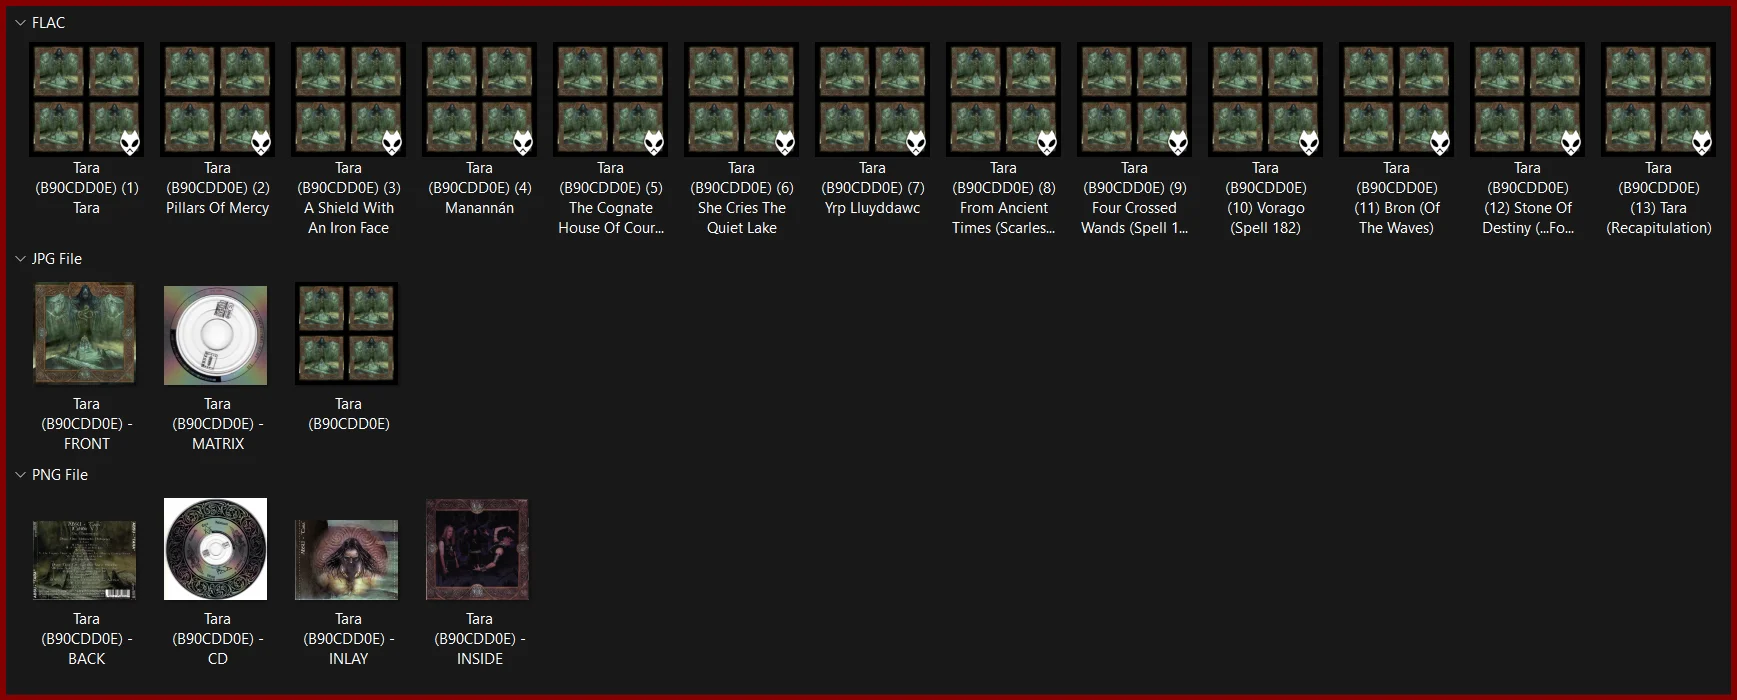Screen dimensions: 1737x700
Task: Click the JPG File group header label
Action: coord(57,259)
